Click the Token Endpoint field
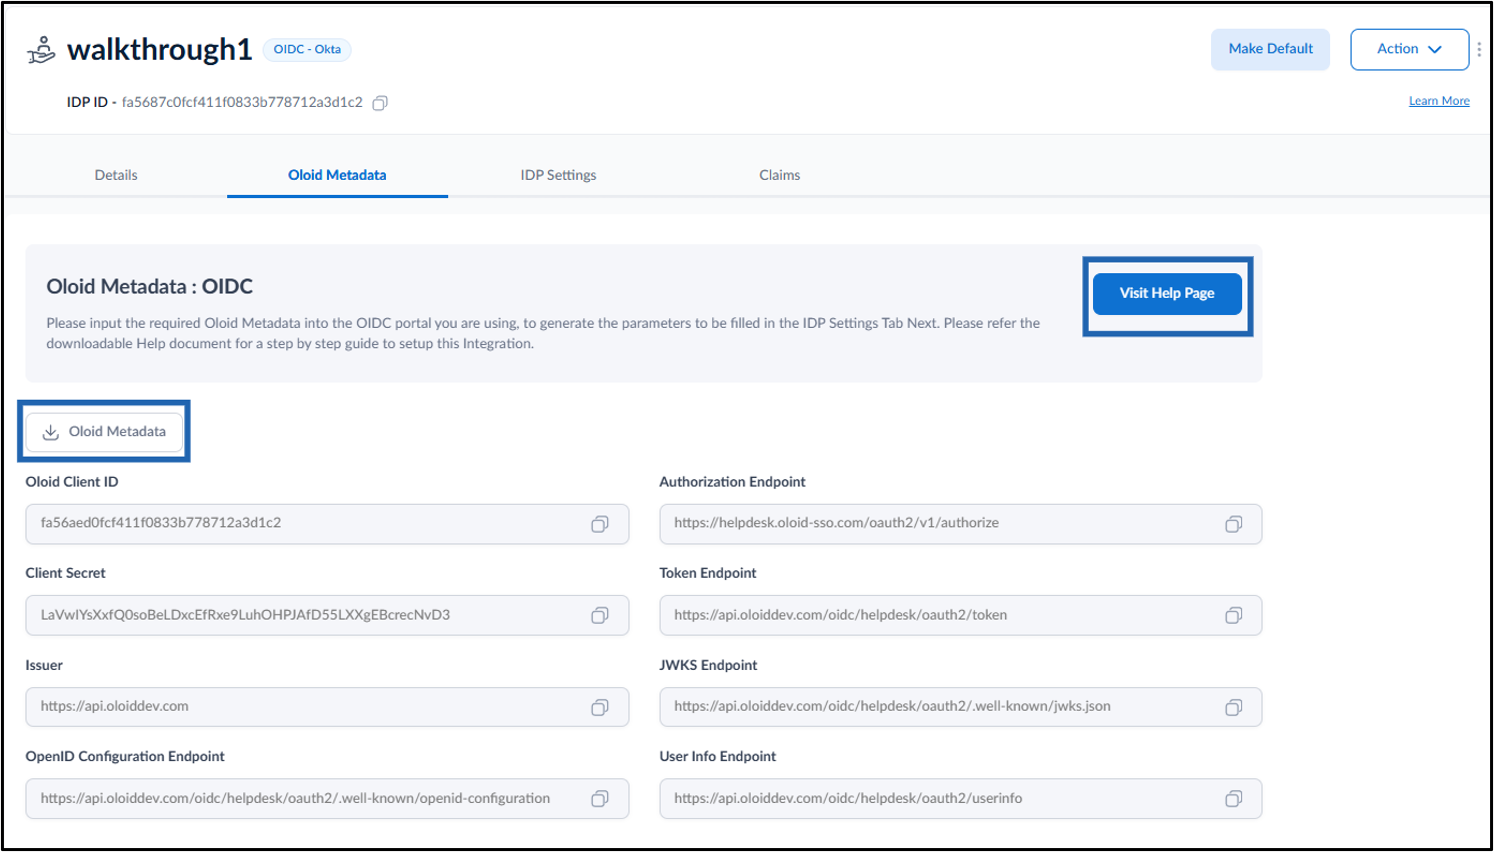The height and width of the screenshot is (852, 1494). click(x=960, y=615)
